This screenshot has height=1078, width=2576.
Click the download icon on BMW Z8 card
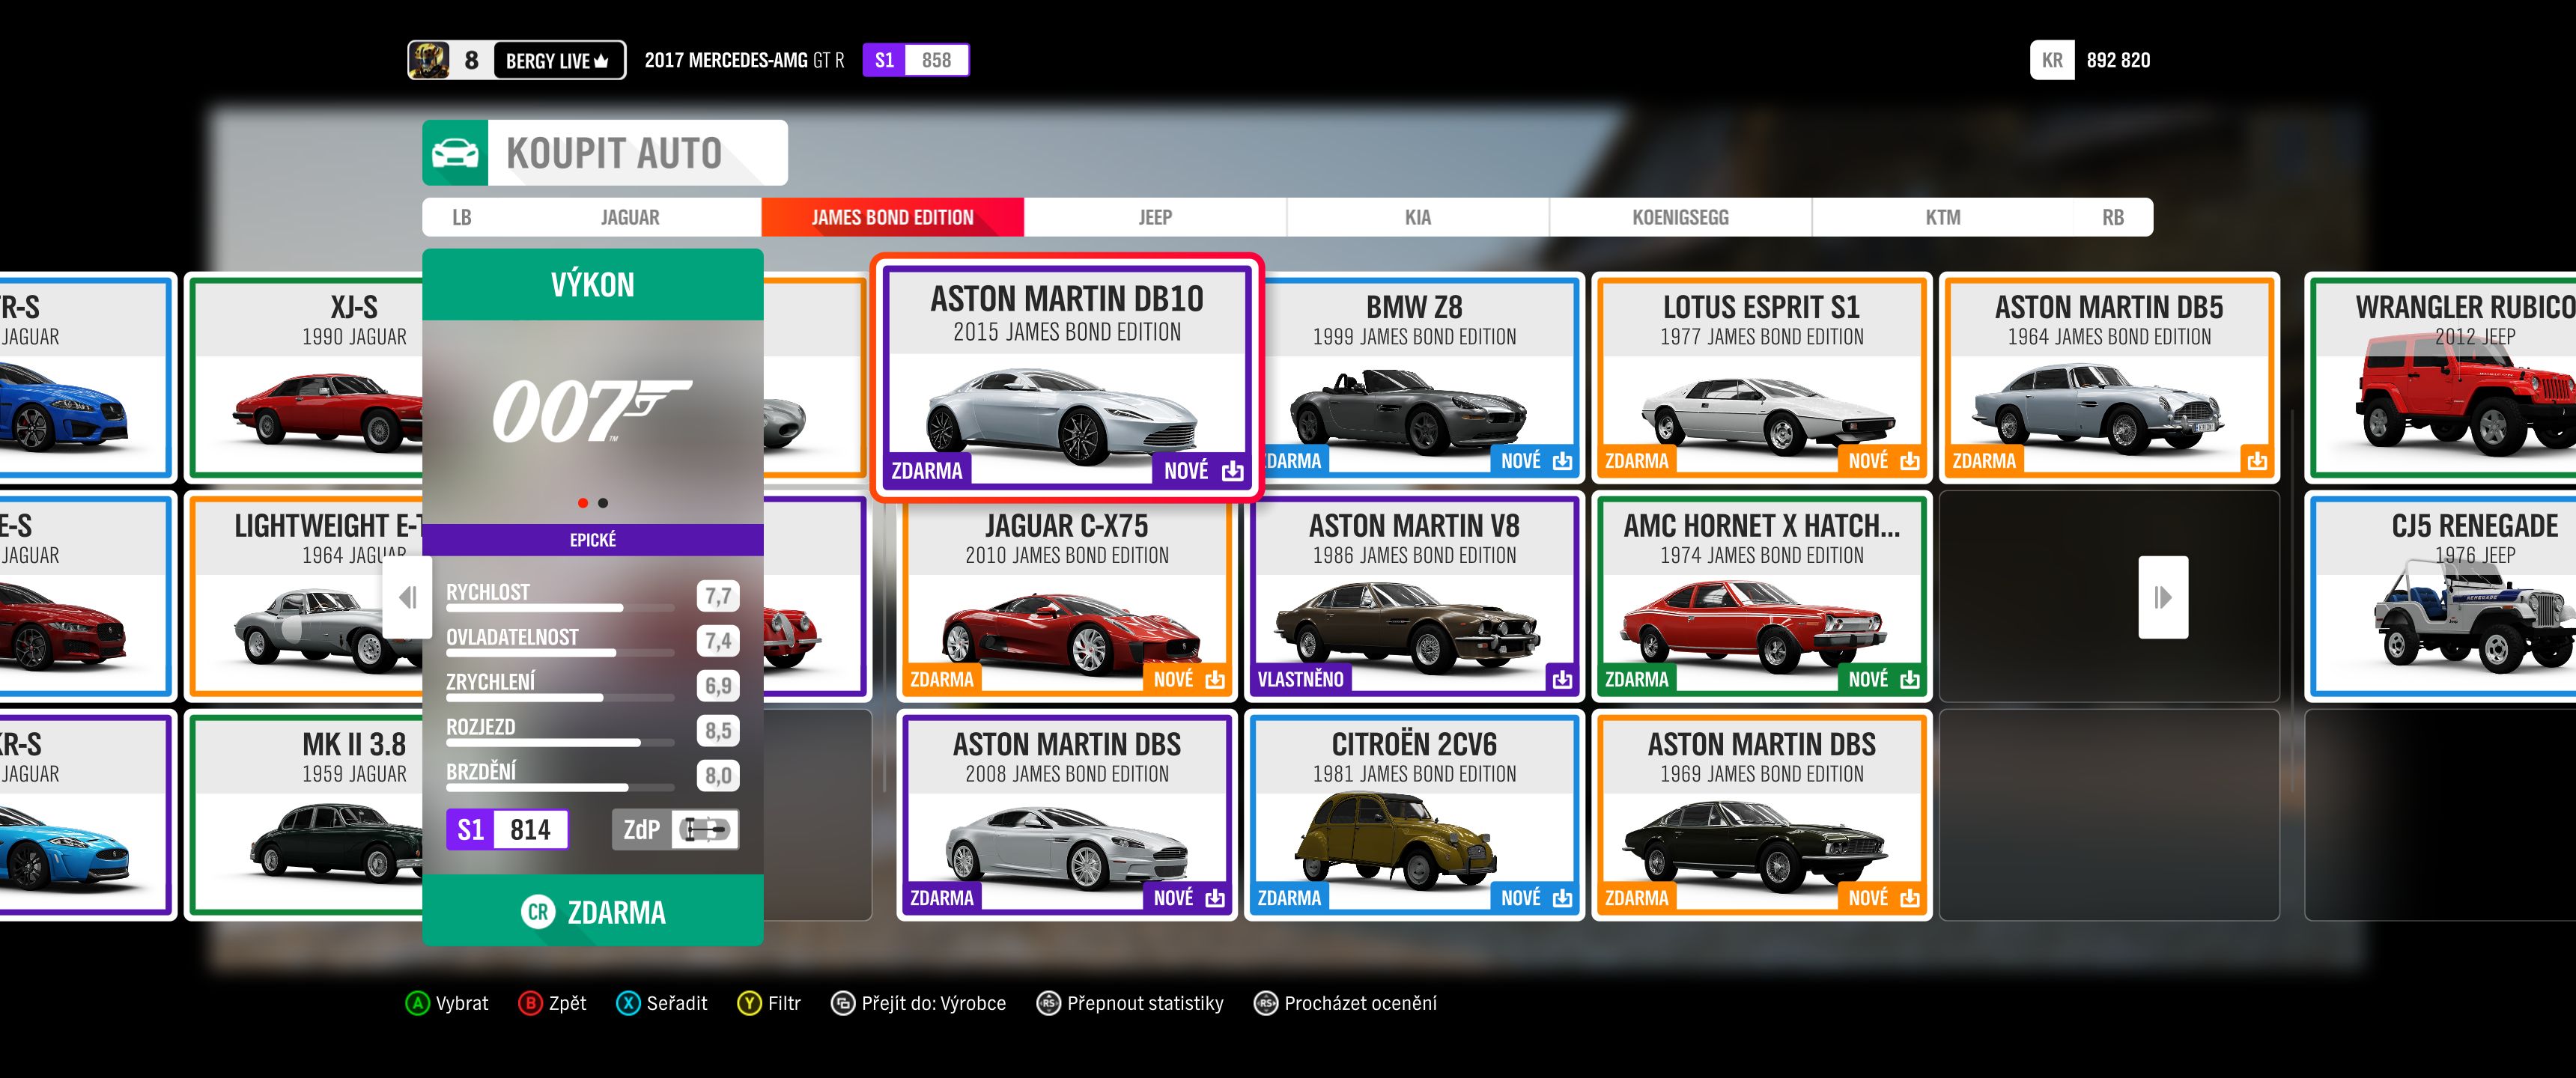[x=1562, y=461]
